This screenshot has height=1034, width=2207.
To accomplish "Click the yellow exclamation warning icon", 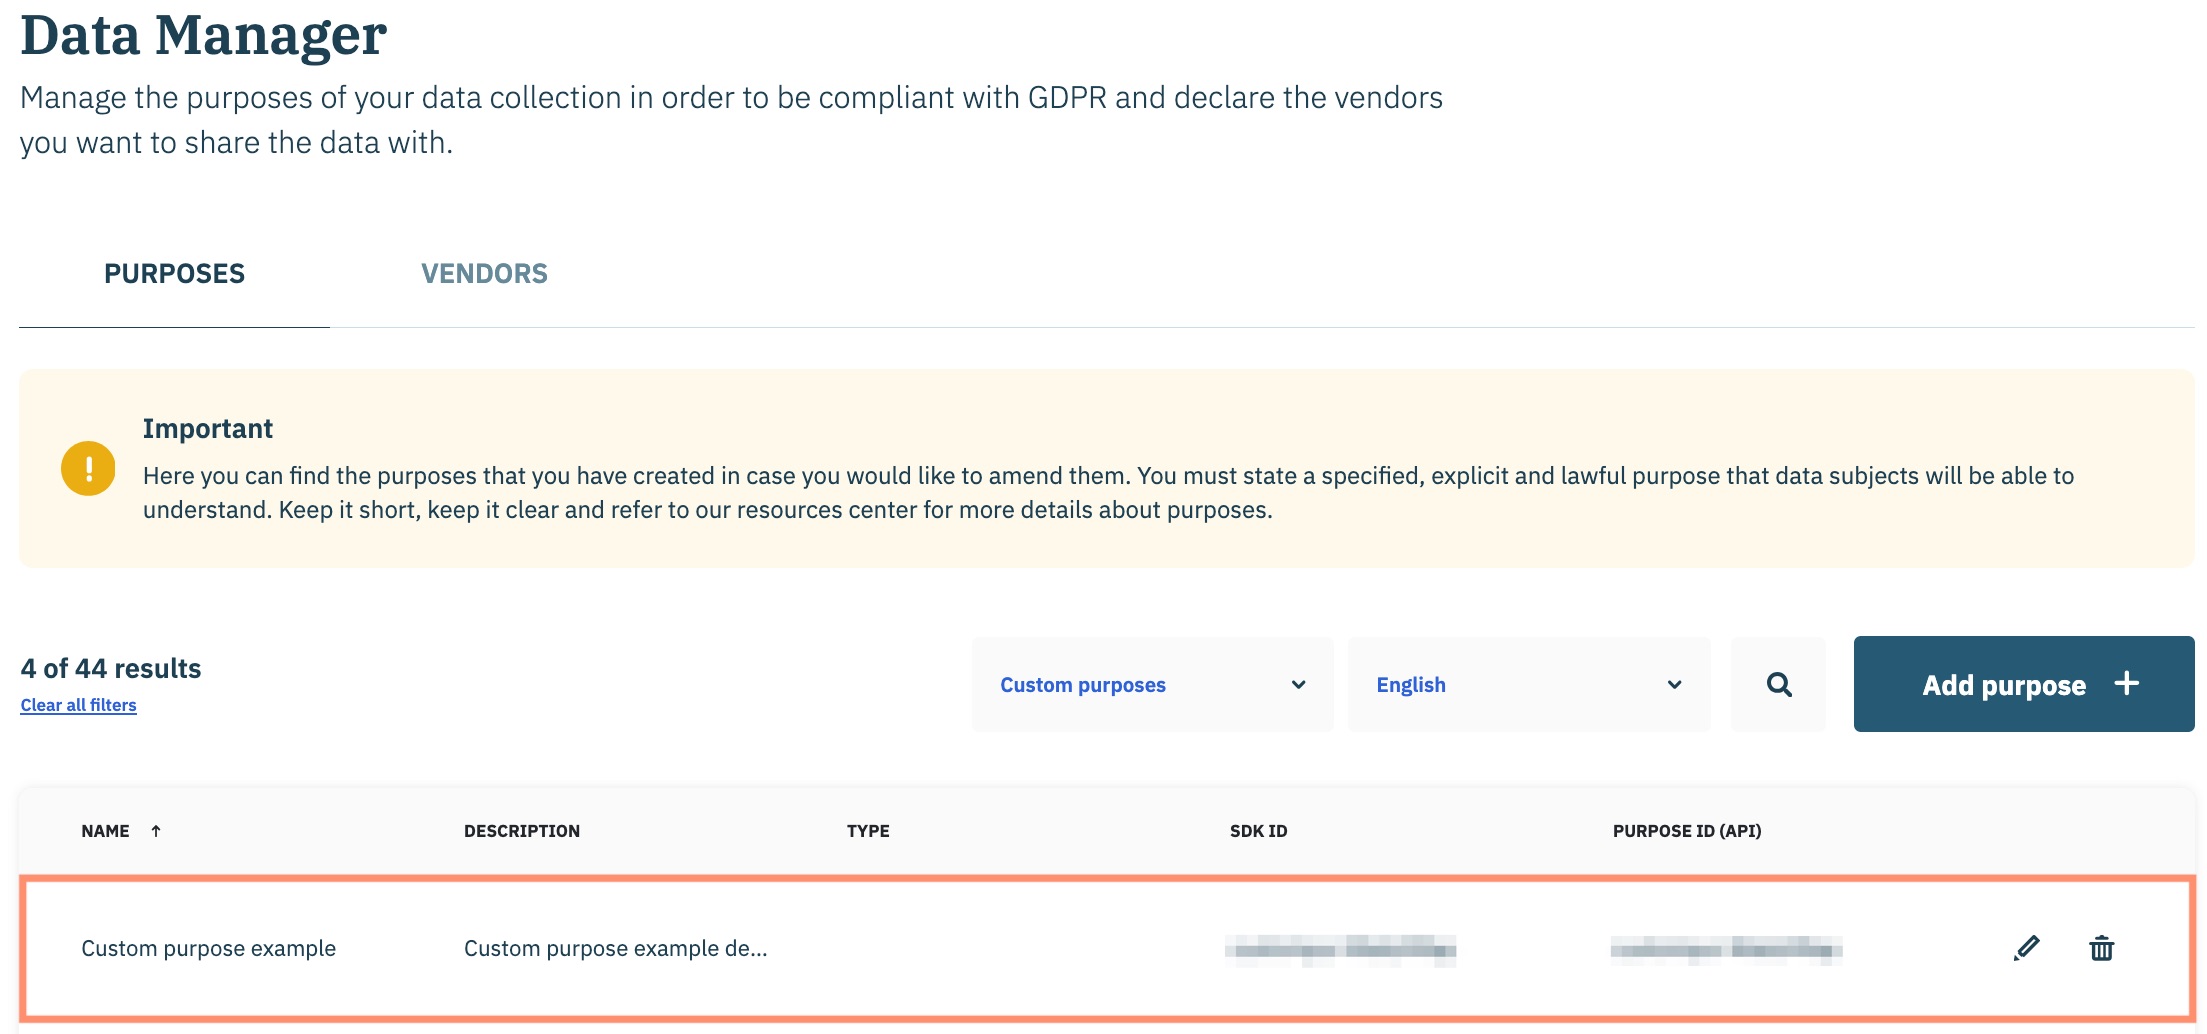I will pyautogui.click(x=88, y=468).
